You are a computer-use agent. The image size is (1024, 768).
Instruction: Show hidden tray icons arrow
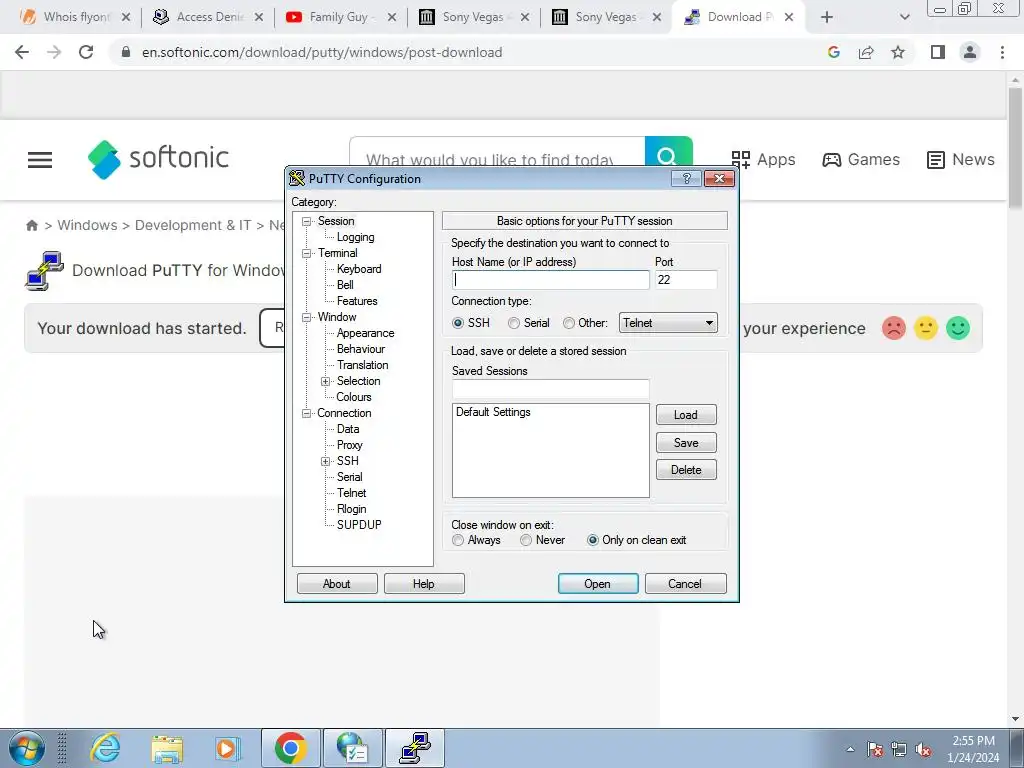850,749
